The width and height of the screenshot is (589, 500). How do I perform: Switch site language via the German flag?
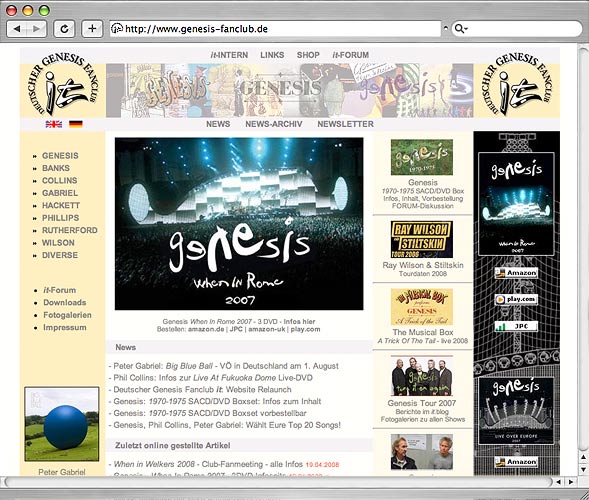pos(76,124)
